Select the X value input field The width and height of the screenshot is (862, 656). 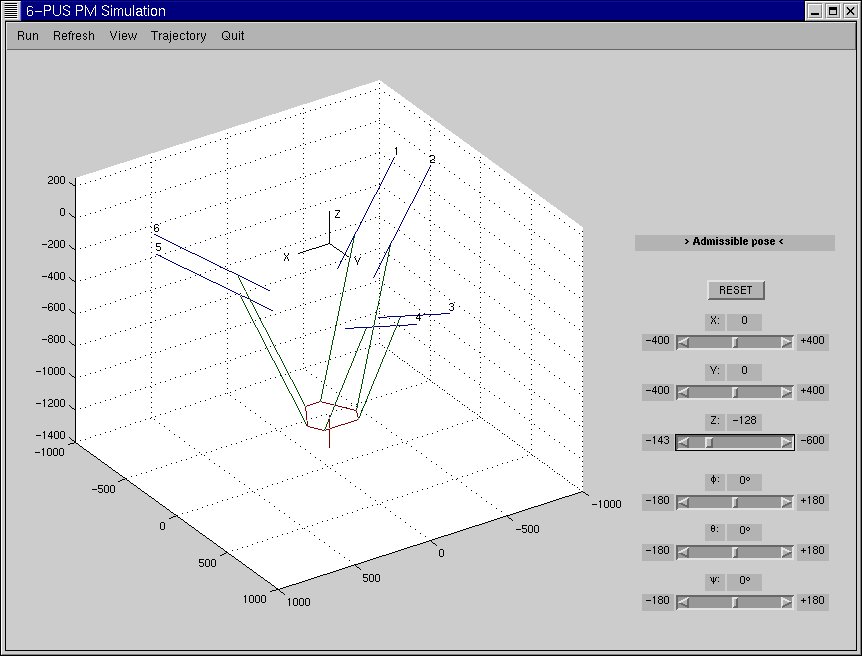tap(744, 321)
